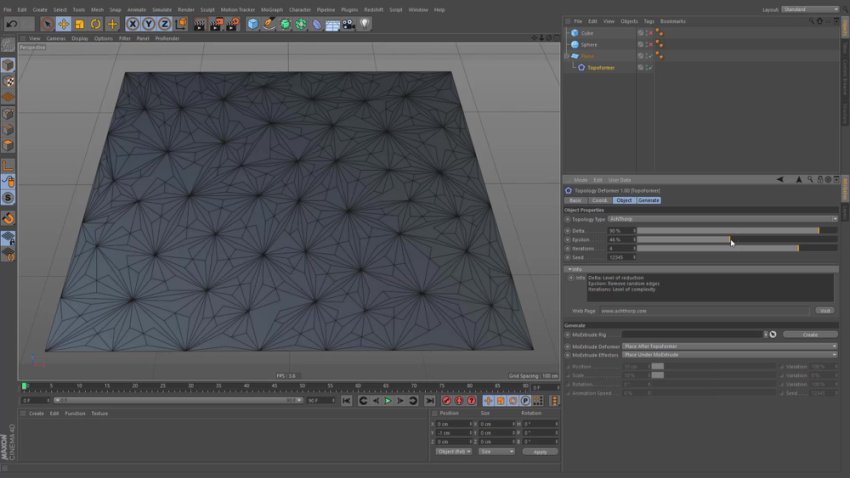Open MoExtrude Effectors placement dropdown
The height and width of the screenshot is (478, 850).
click(730, 355)
